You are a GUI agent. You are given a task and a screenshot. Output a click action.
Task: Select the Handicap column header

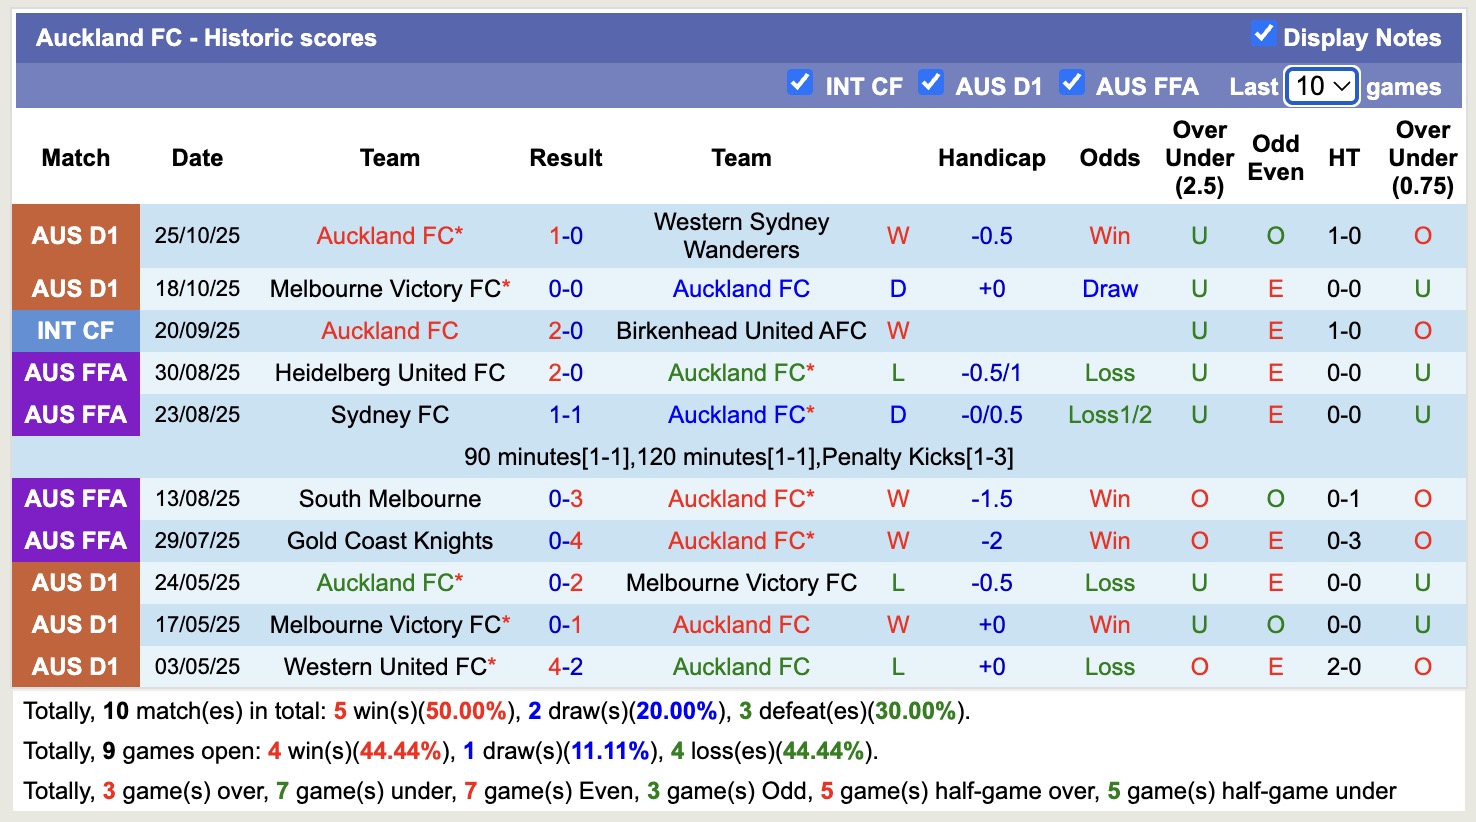tap(991, 157)
